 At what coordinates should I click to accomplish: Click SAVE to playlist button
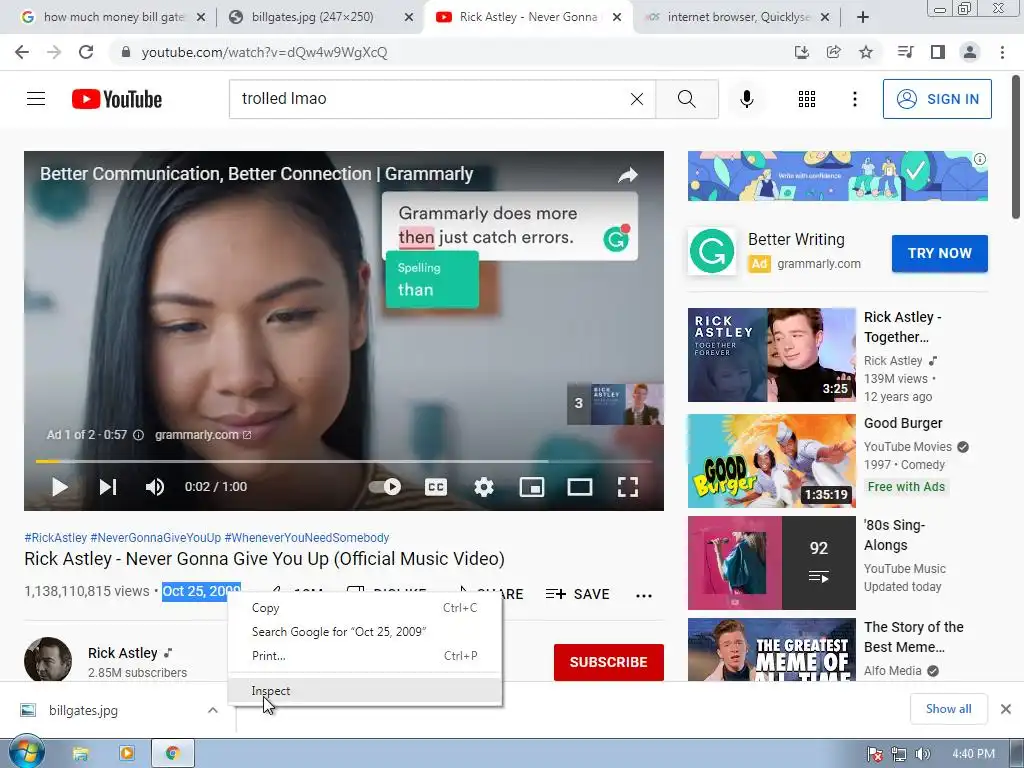pyautogui.click(x=577, y=594)
